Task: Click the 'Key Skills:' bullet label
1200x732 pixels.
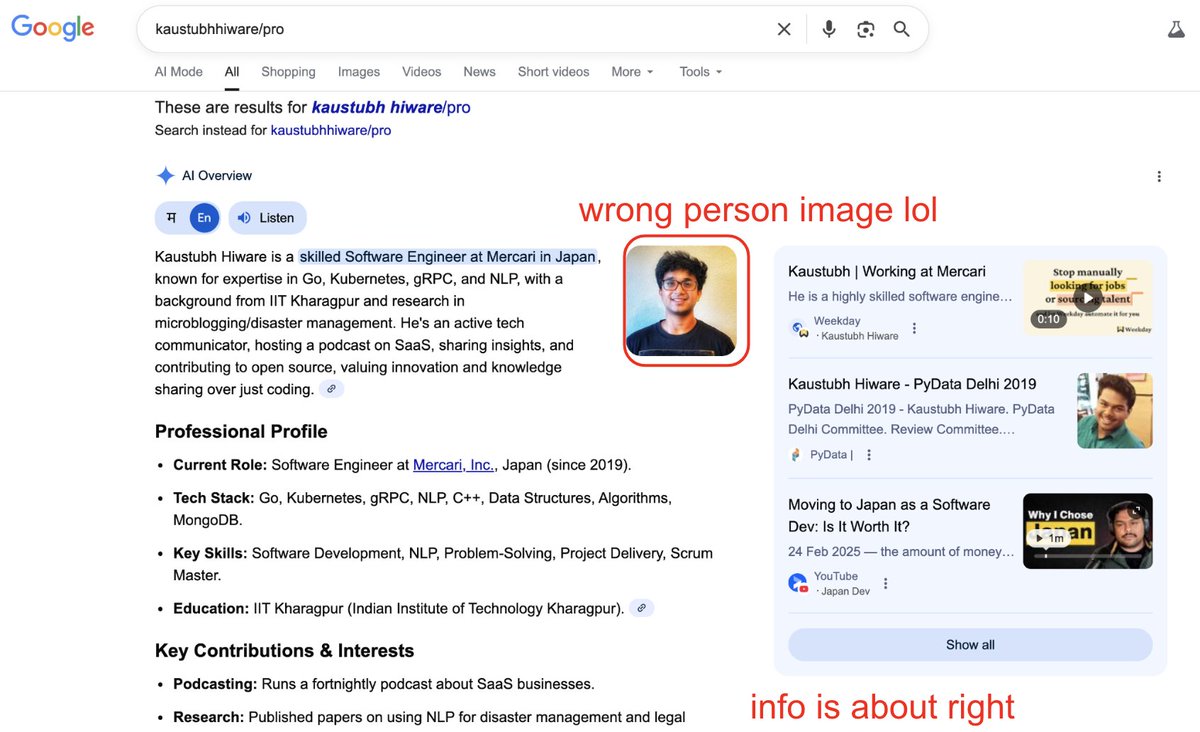Action: (210, 553)
